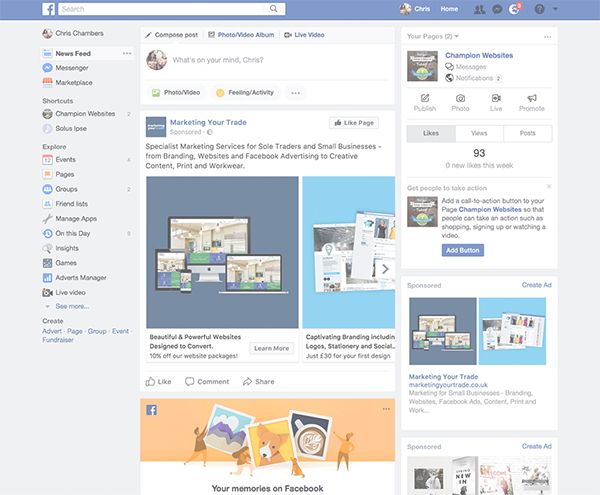Viewport: 600px width, 495px height.
Task: Open Champion Websites page thumbnail in Your Pages
Action: click(x=422, y=66)
